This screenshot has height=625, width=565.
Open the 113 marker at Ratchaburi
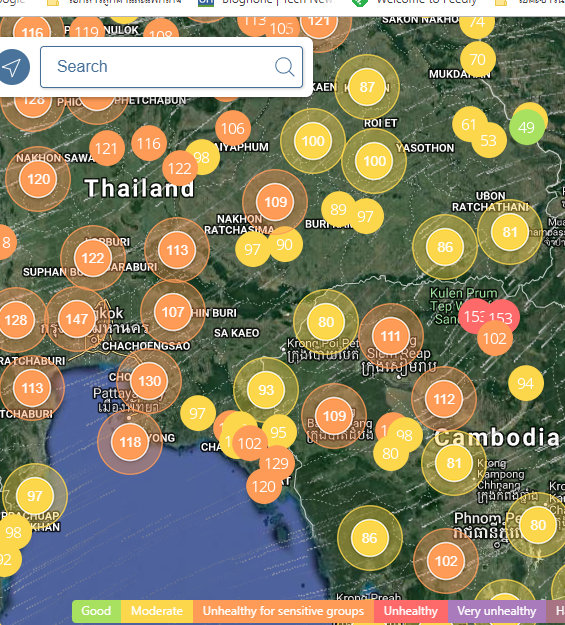tap(32, 388)
